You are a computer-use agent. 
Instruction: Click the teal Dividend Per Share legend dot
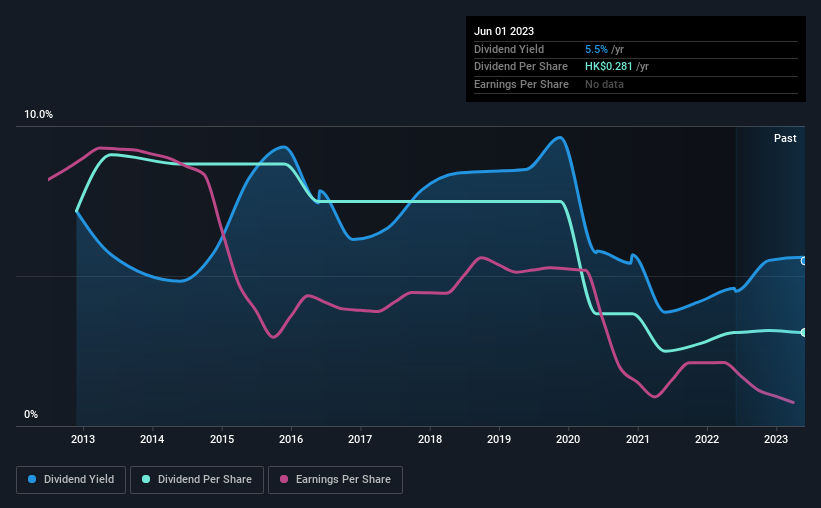146,479
